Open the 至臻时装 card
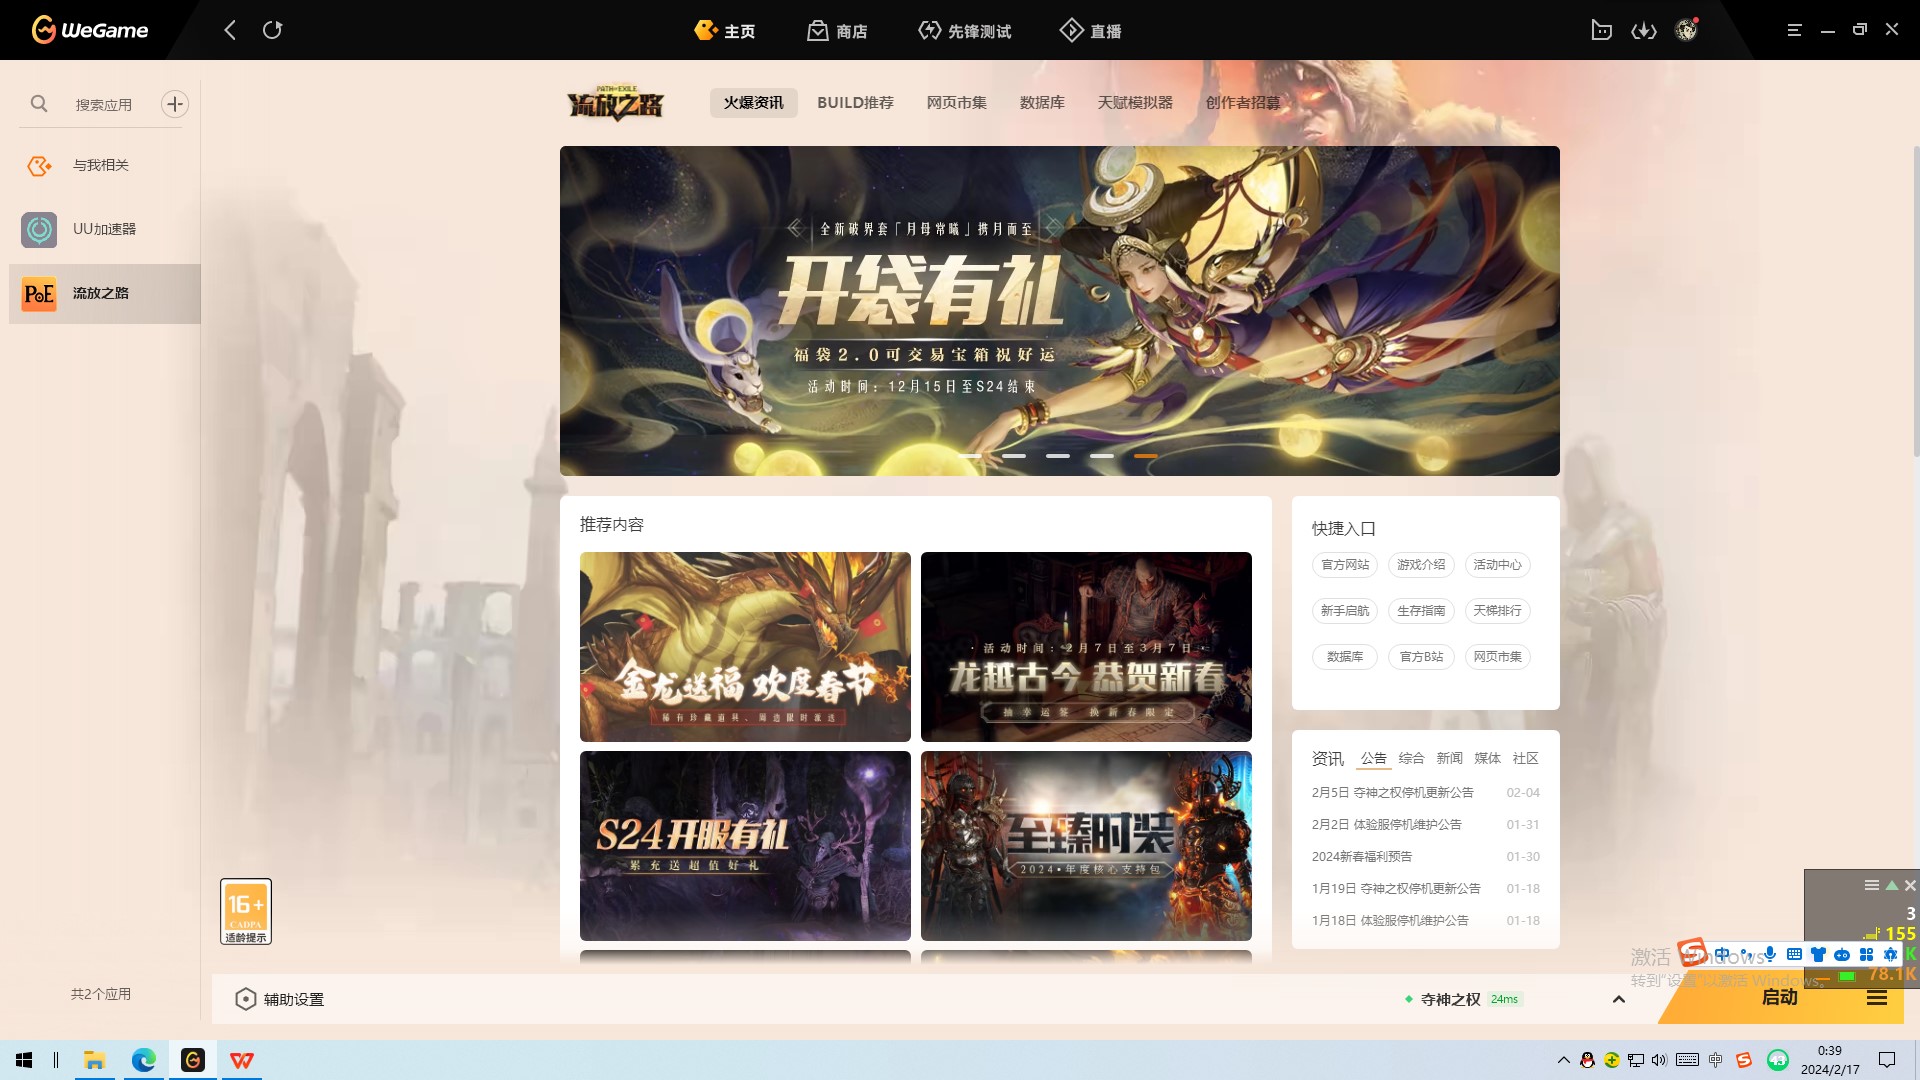 pos(1086,846)
